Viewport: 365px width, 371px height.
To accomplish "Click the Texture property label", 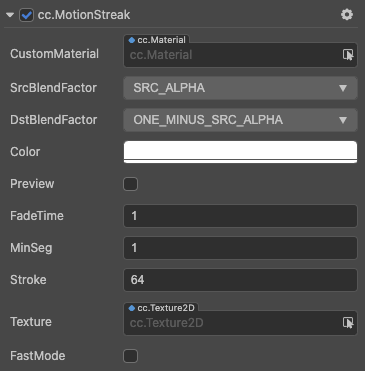I will click(31, 322).
